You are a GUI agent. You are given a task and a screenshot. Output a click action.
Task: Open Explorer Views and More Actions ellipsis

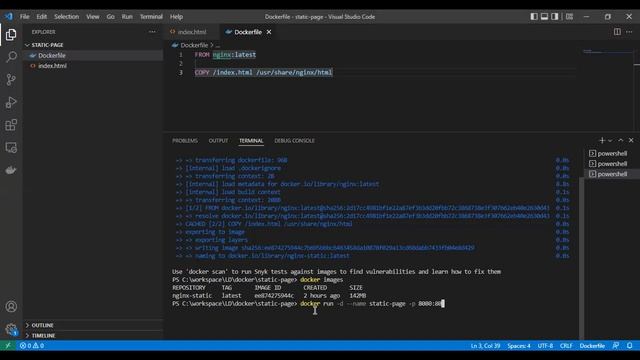click(x=152, y=32)
